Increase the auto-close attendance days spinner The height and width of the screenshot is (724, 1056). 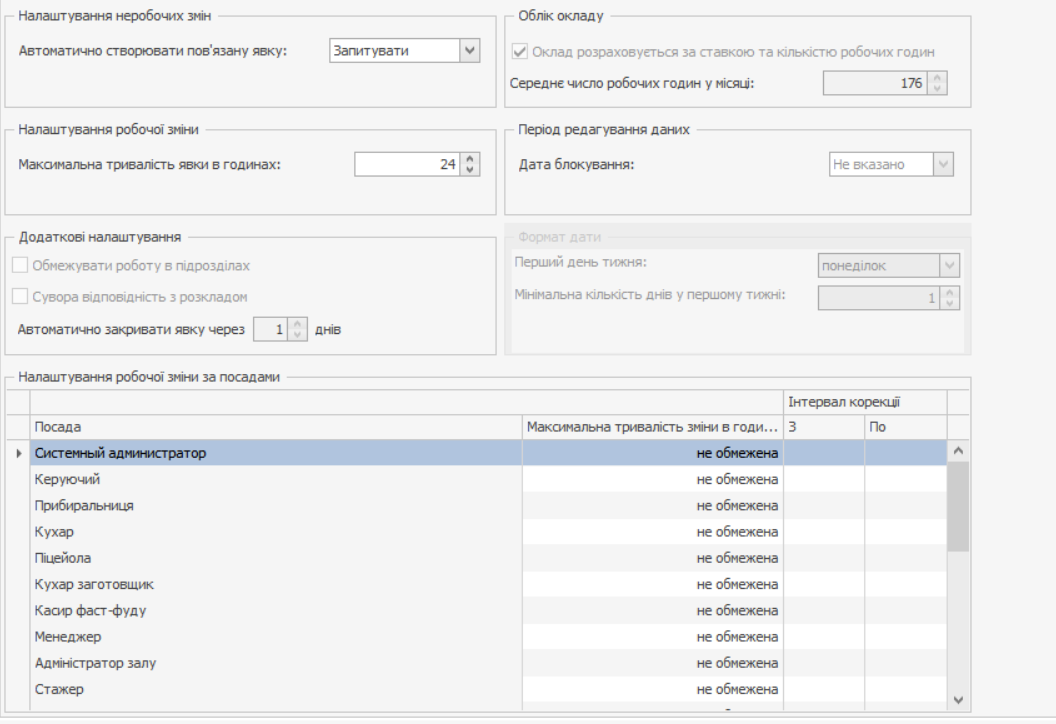(296, 324)
